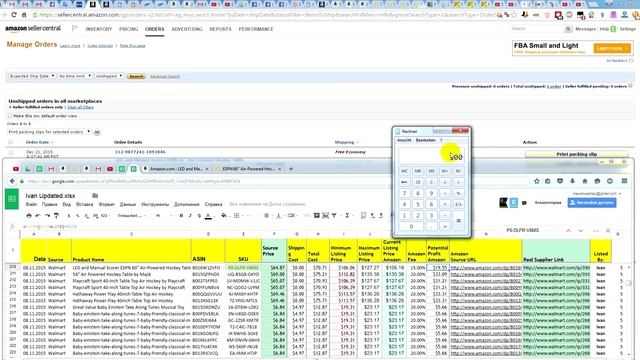Open the Формат menu in Sheets
The image size is (640, 360).
(x=107, y=204)
